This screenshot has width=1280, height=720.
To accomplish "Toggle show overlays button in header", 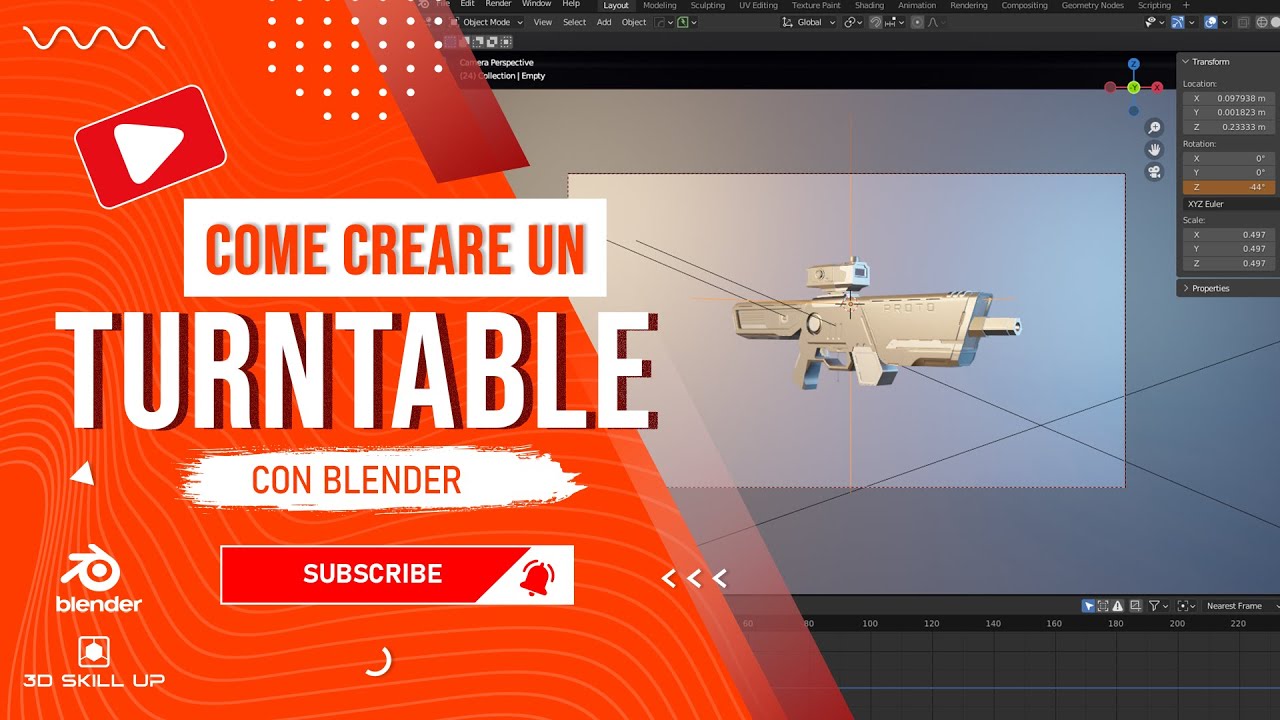I will 1211,22.
